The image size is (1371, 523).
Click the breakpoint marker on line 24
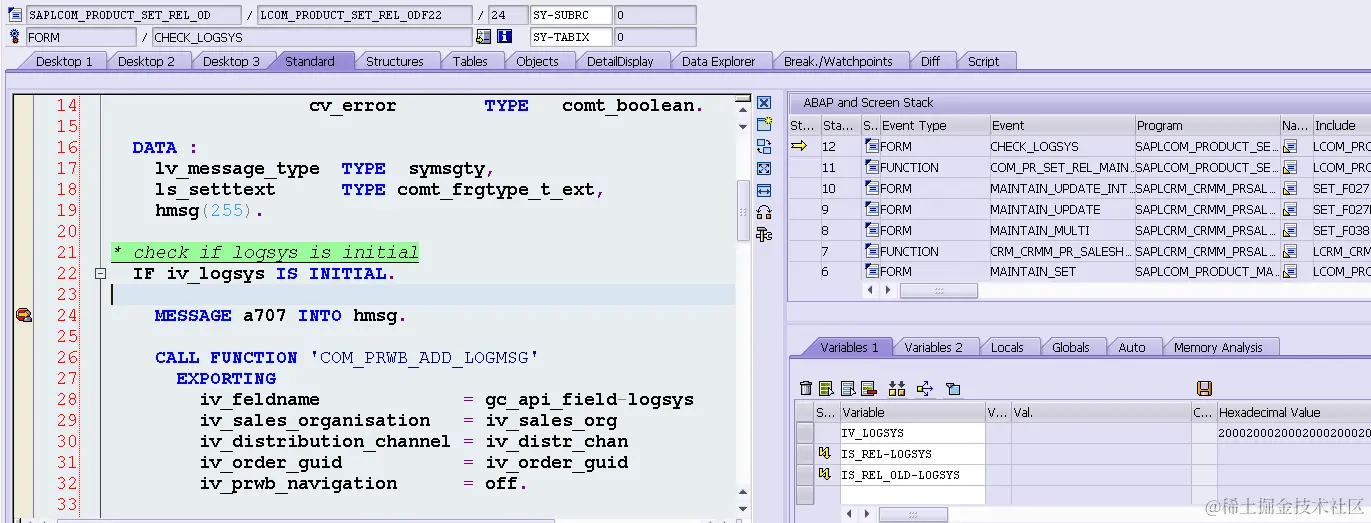click(23, 316)
